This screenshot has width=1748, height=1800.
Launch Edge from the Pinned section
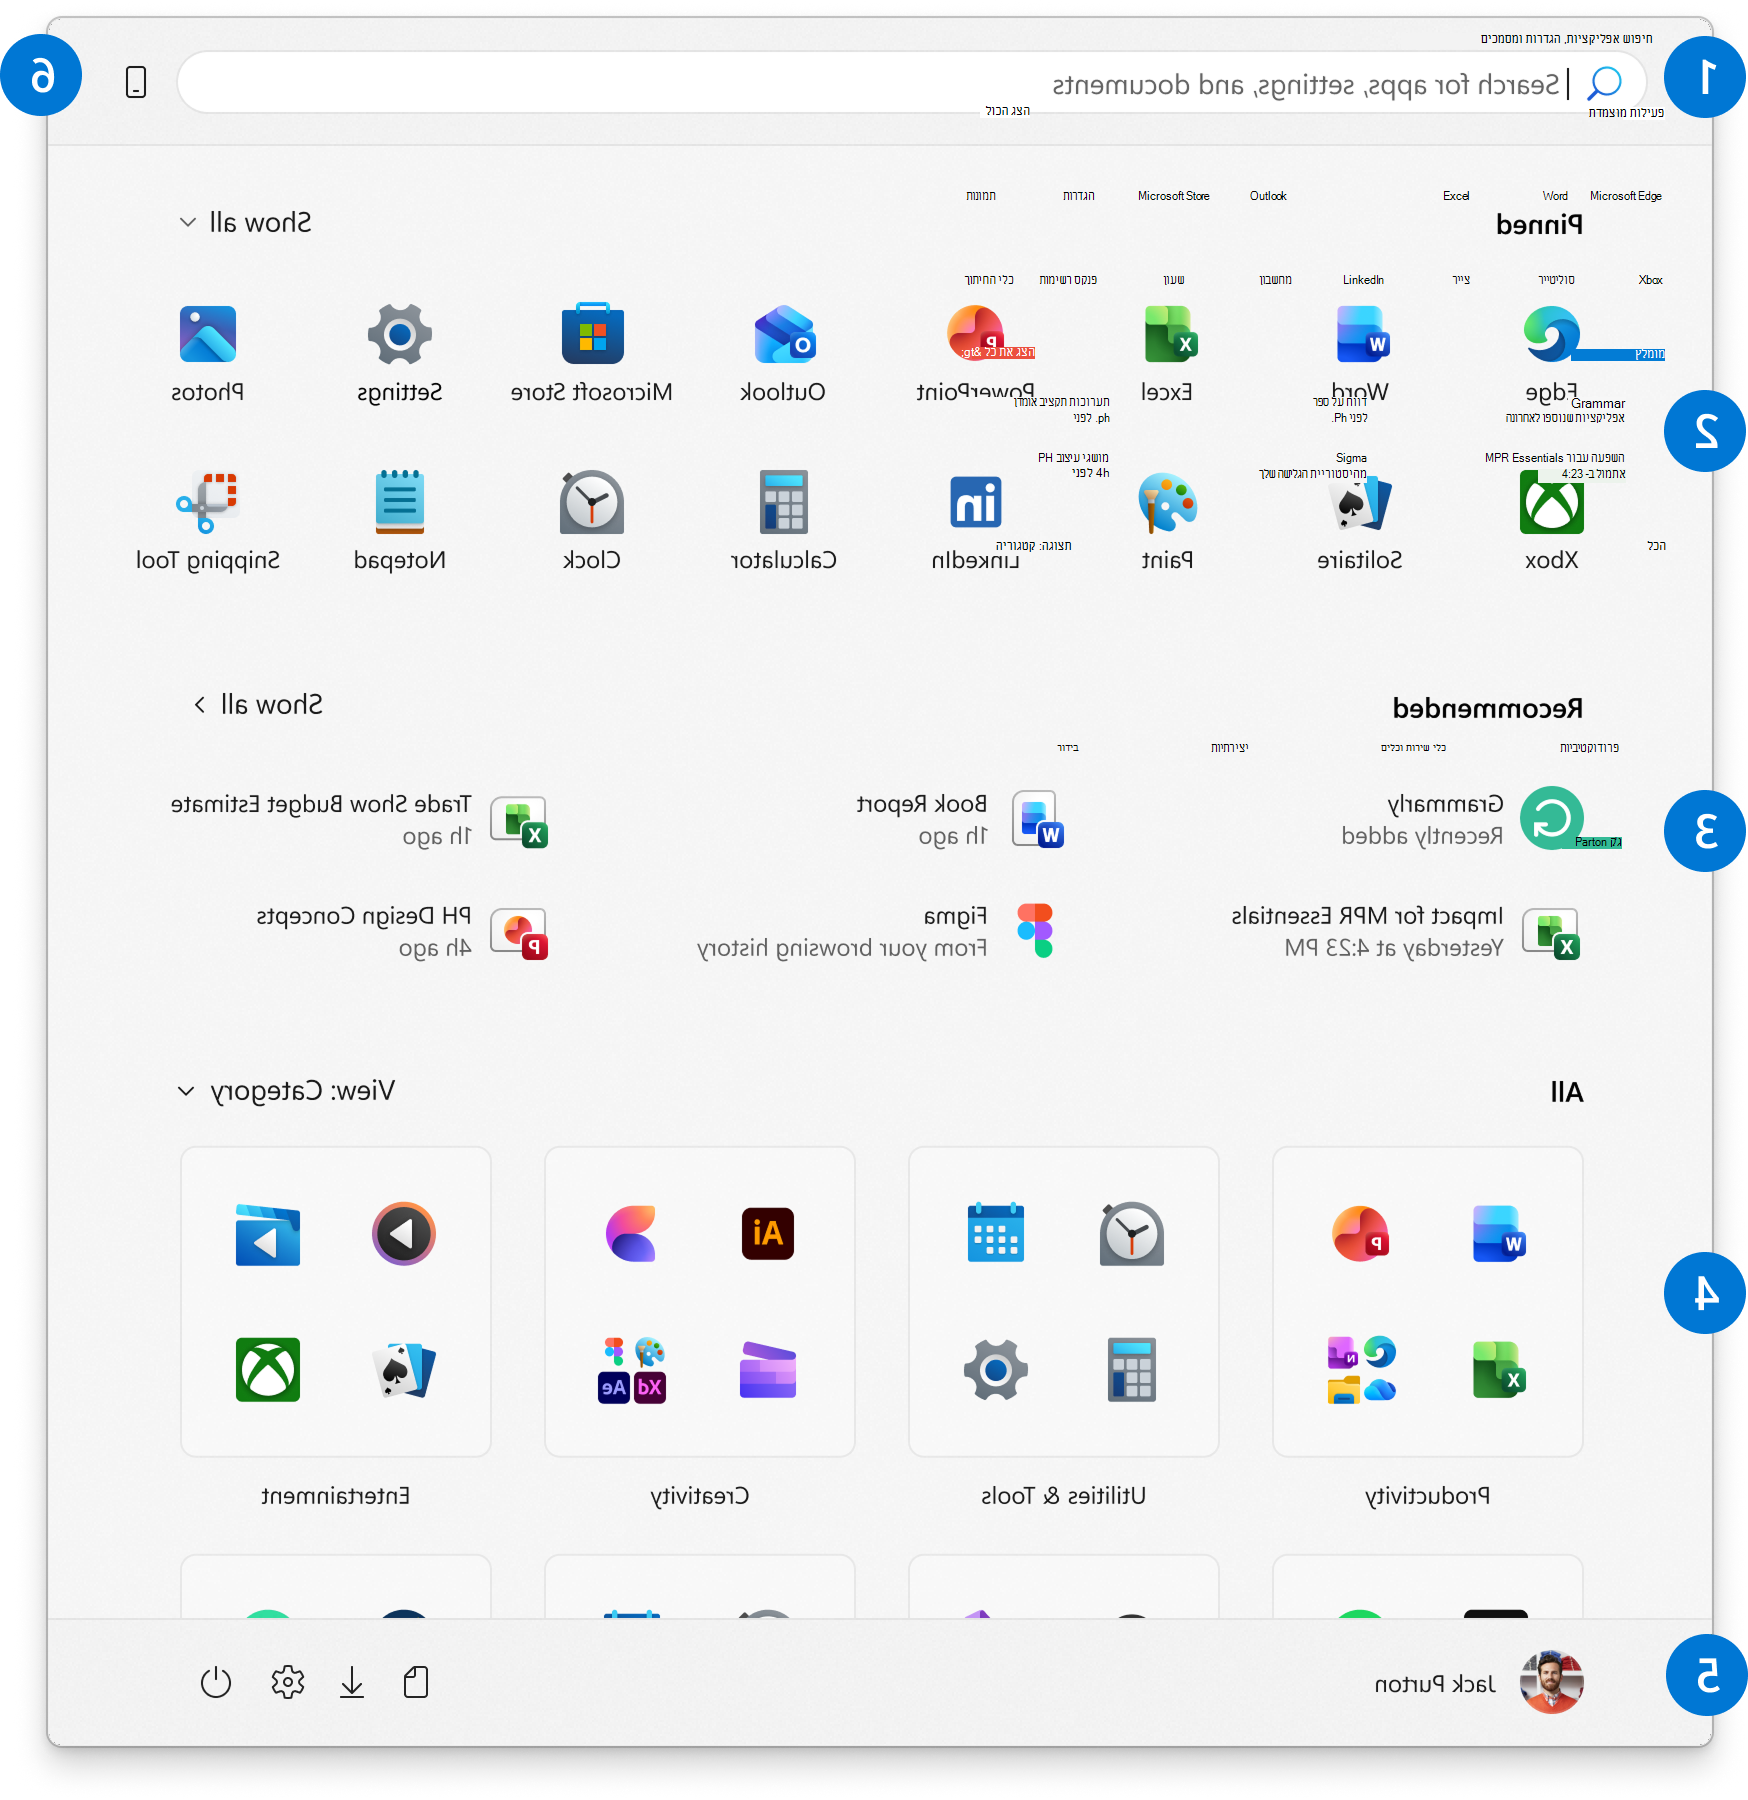pos(1552,354)
